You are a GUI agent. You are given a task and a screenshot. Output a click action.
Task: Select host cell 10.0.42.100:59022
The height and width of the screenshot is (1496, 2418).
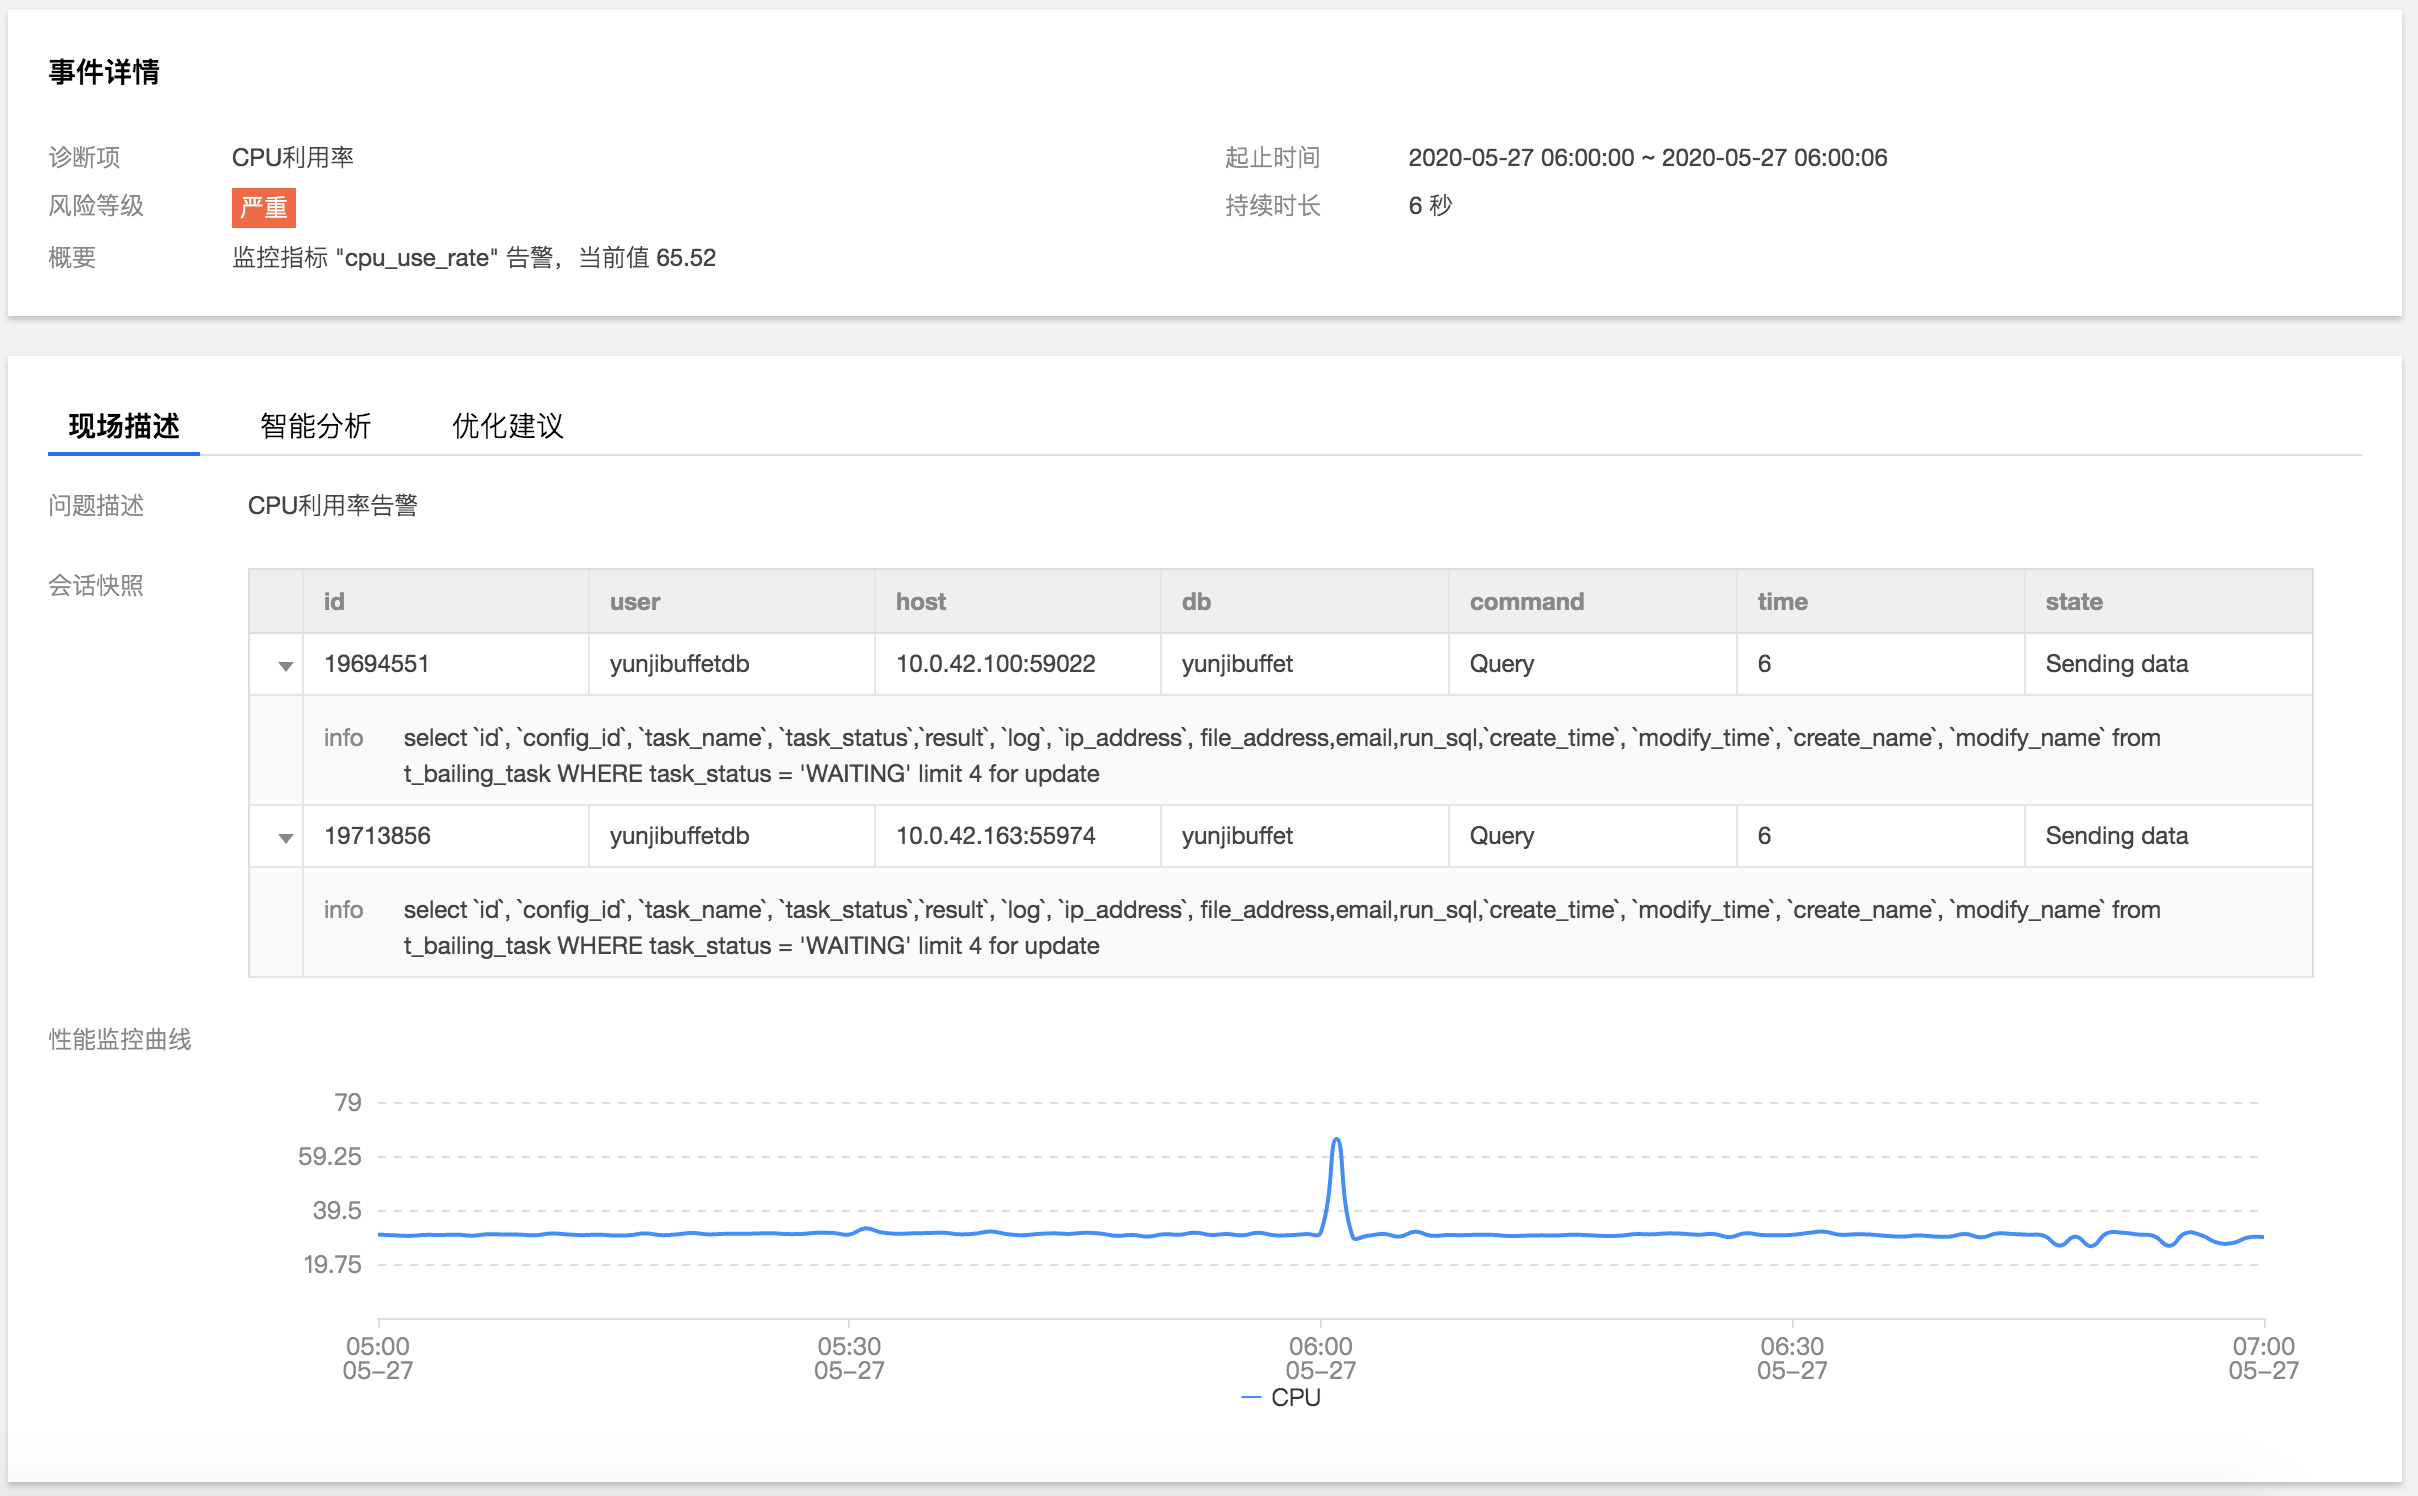(x=995, y=664)
